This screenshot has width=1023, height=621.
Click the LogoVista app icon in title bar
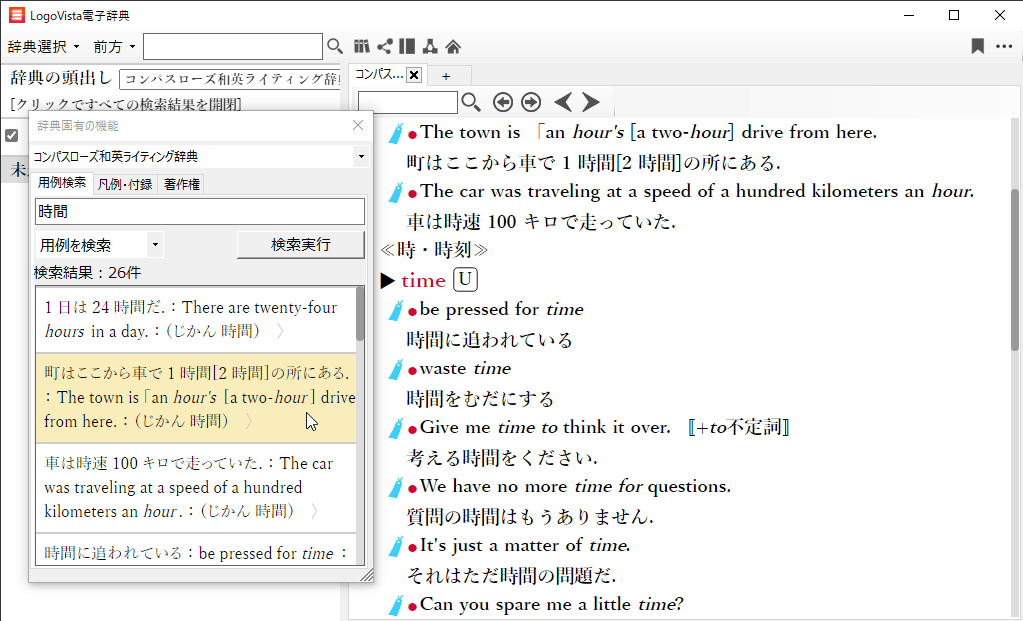(17, 15)
